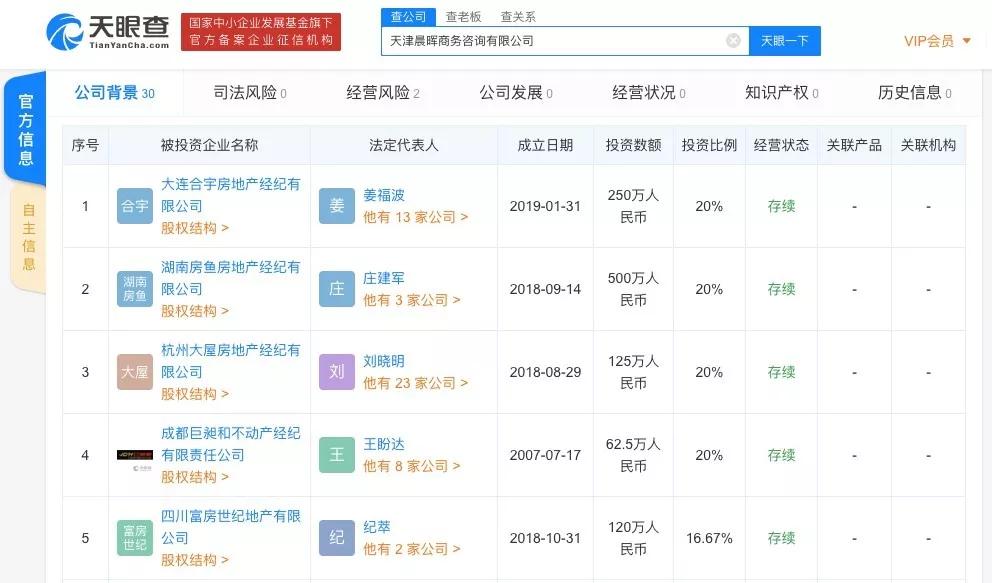Click the 成立日期 column header
The width and height of the screenshot is (992, 583).
click(x=545, y=145)
